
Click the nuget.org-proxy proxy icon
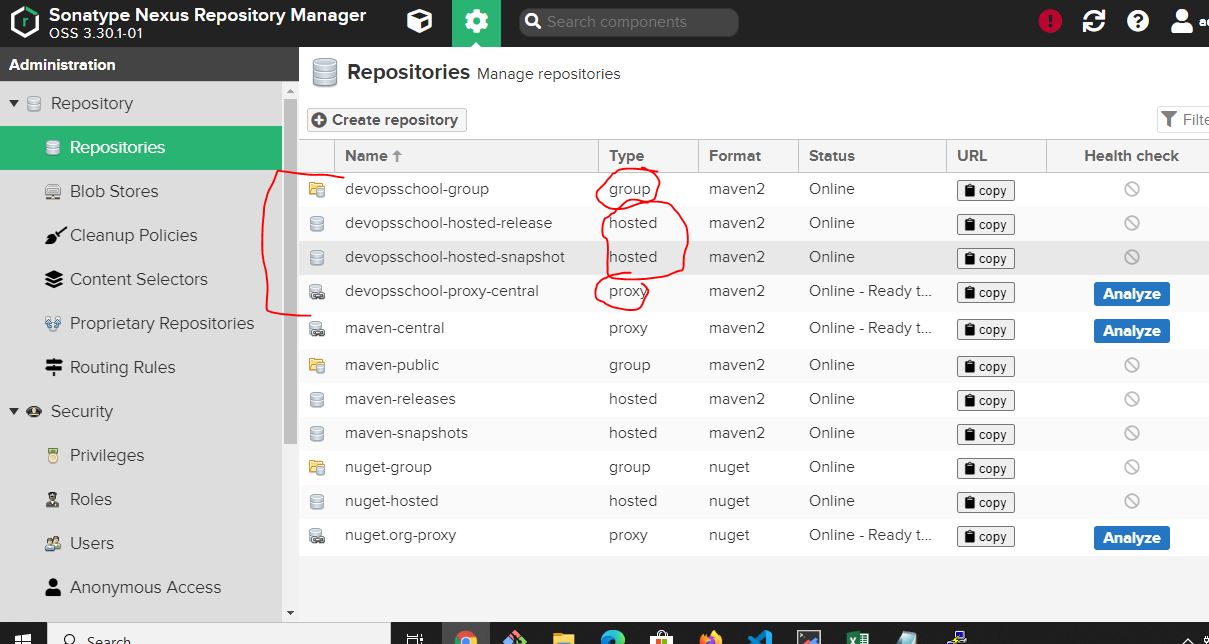point(317,536)
